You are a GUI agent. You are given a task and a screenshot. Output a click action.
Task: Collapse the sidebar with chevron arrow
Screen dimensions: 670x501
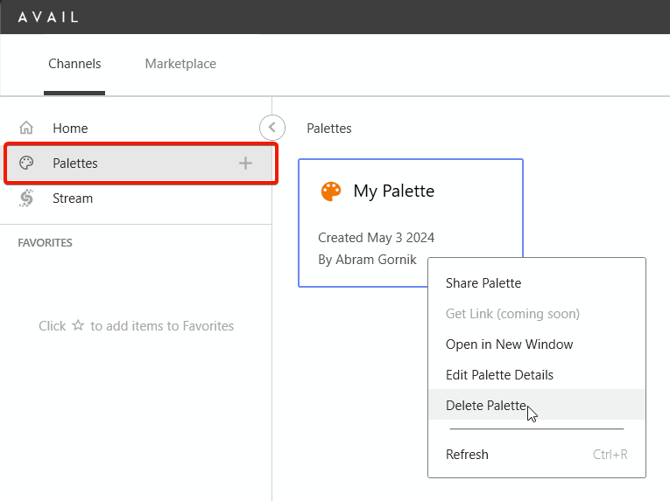tap(271, 128)
